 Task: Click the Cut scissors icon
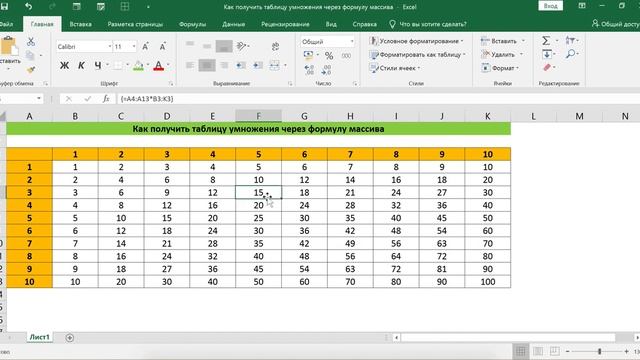click(x=31, y=42)
